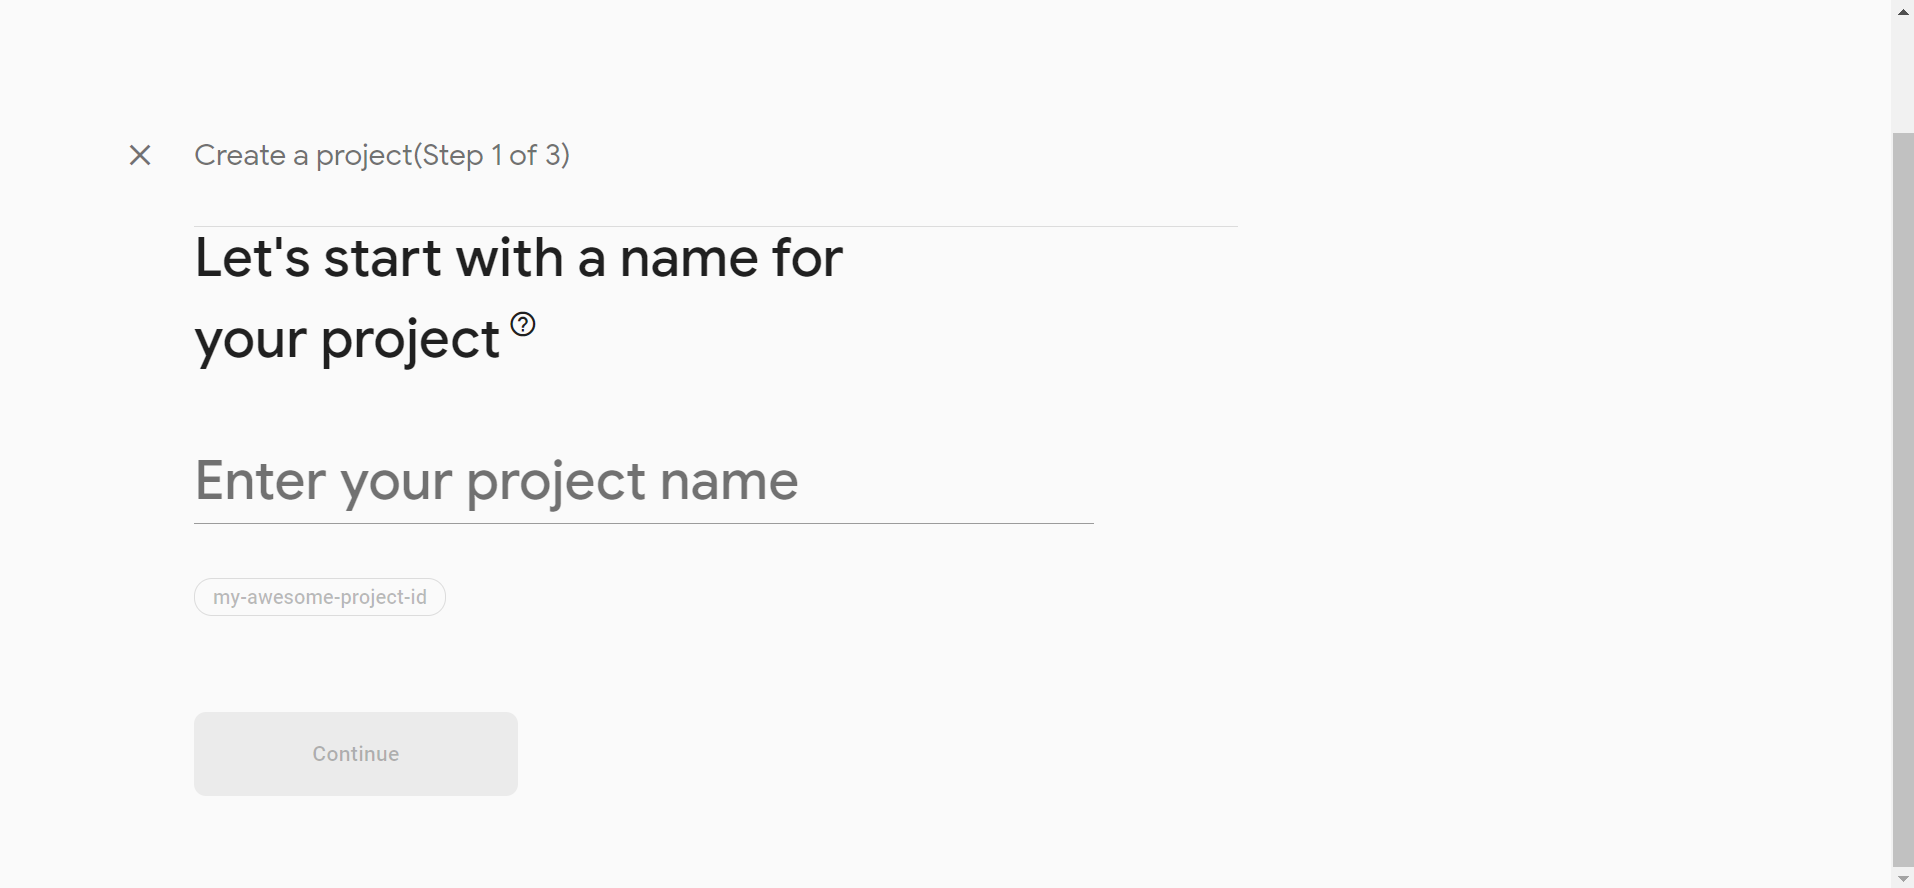Click the word "Continue" on the gray button

pyautogui.click(x=355, y=754)
